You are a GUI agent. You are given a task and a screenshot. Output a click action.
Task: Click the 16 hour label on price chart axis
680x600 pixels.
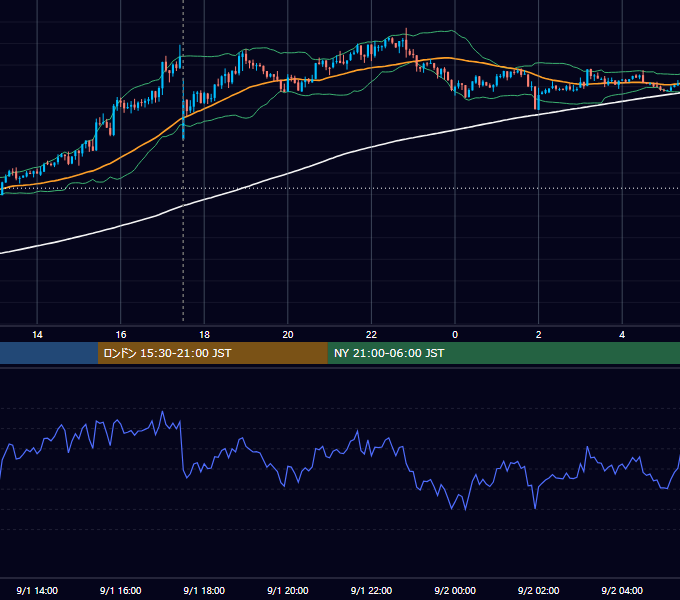pyautogui.click(x=121, y=335)
